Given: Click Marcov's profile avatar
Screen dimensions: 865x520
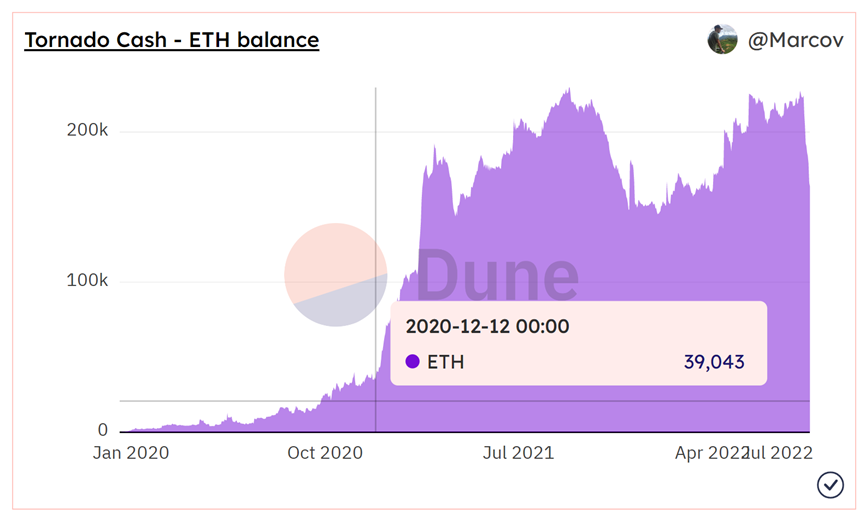Looking at the screenshot, I should [x=722, y=40].
